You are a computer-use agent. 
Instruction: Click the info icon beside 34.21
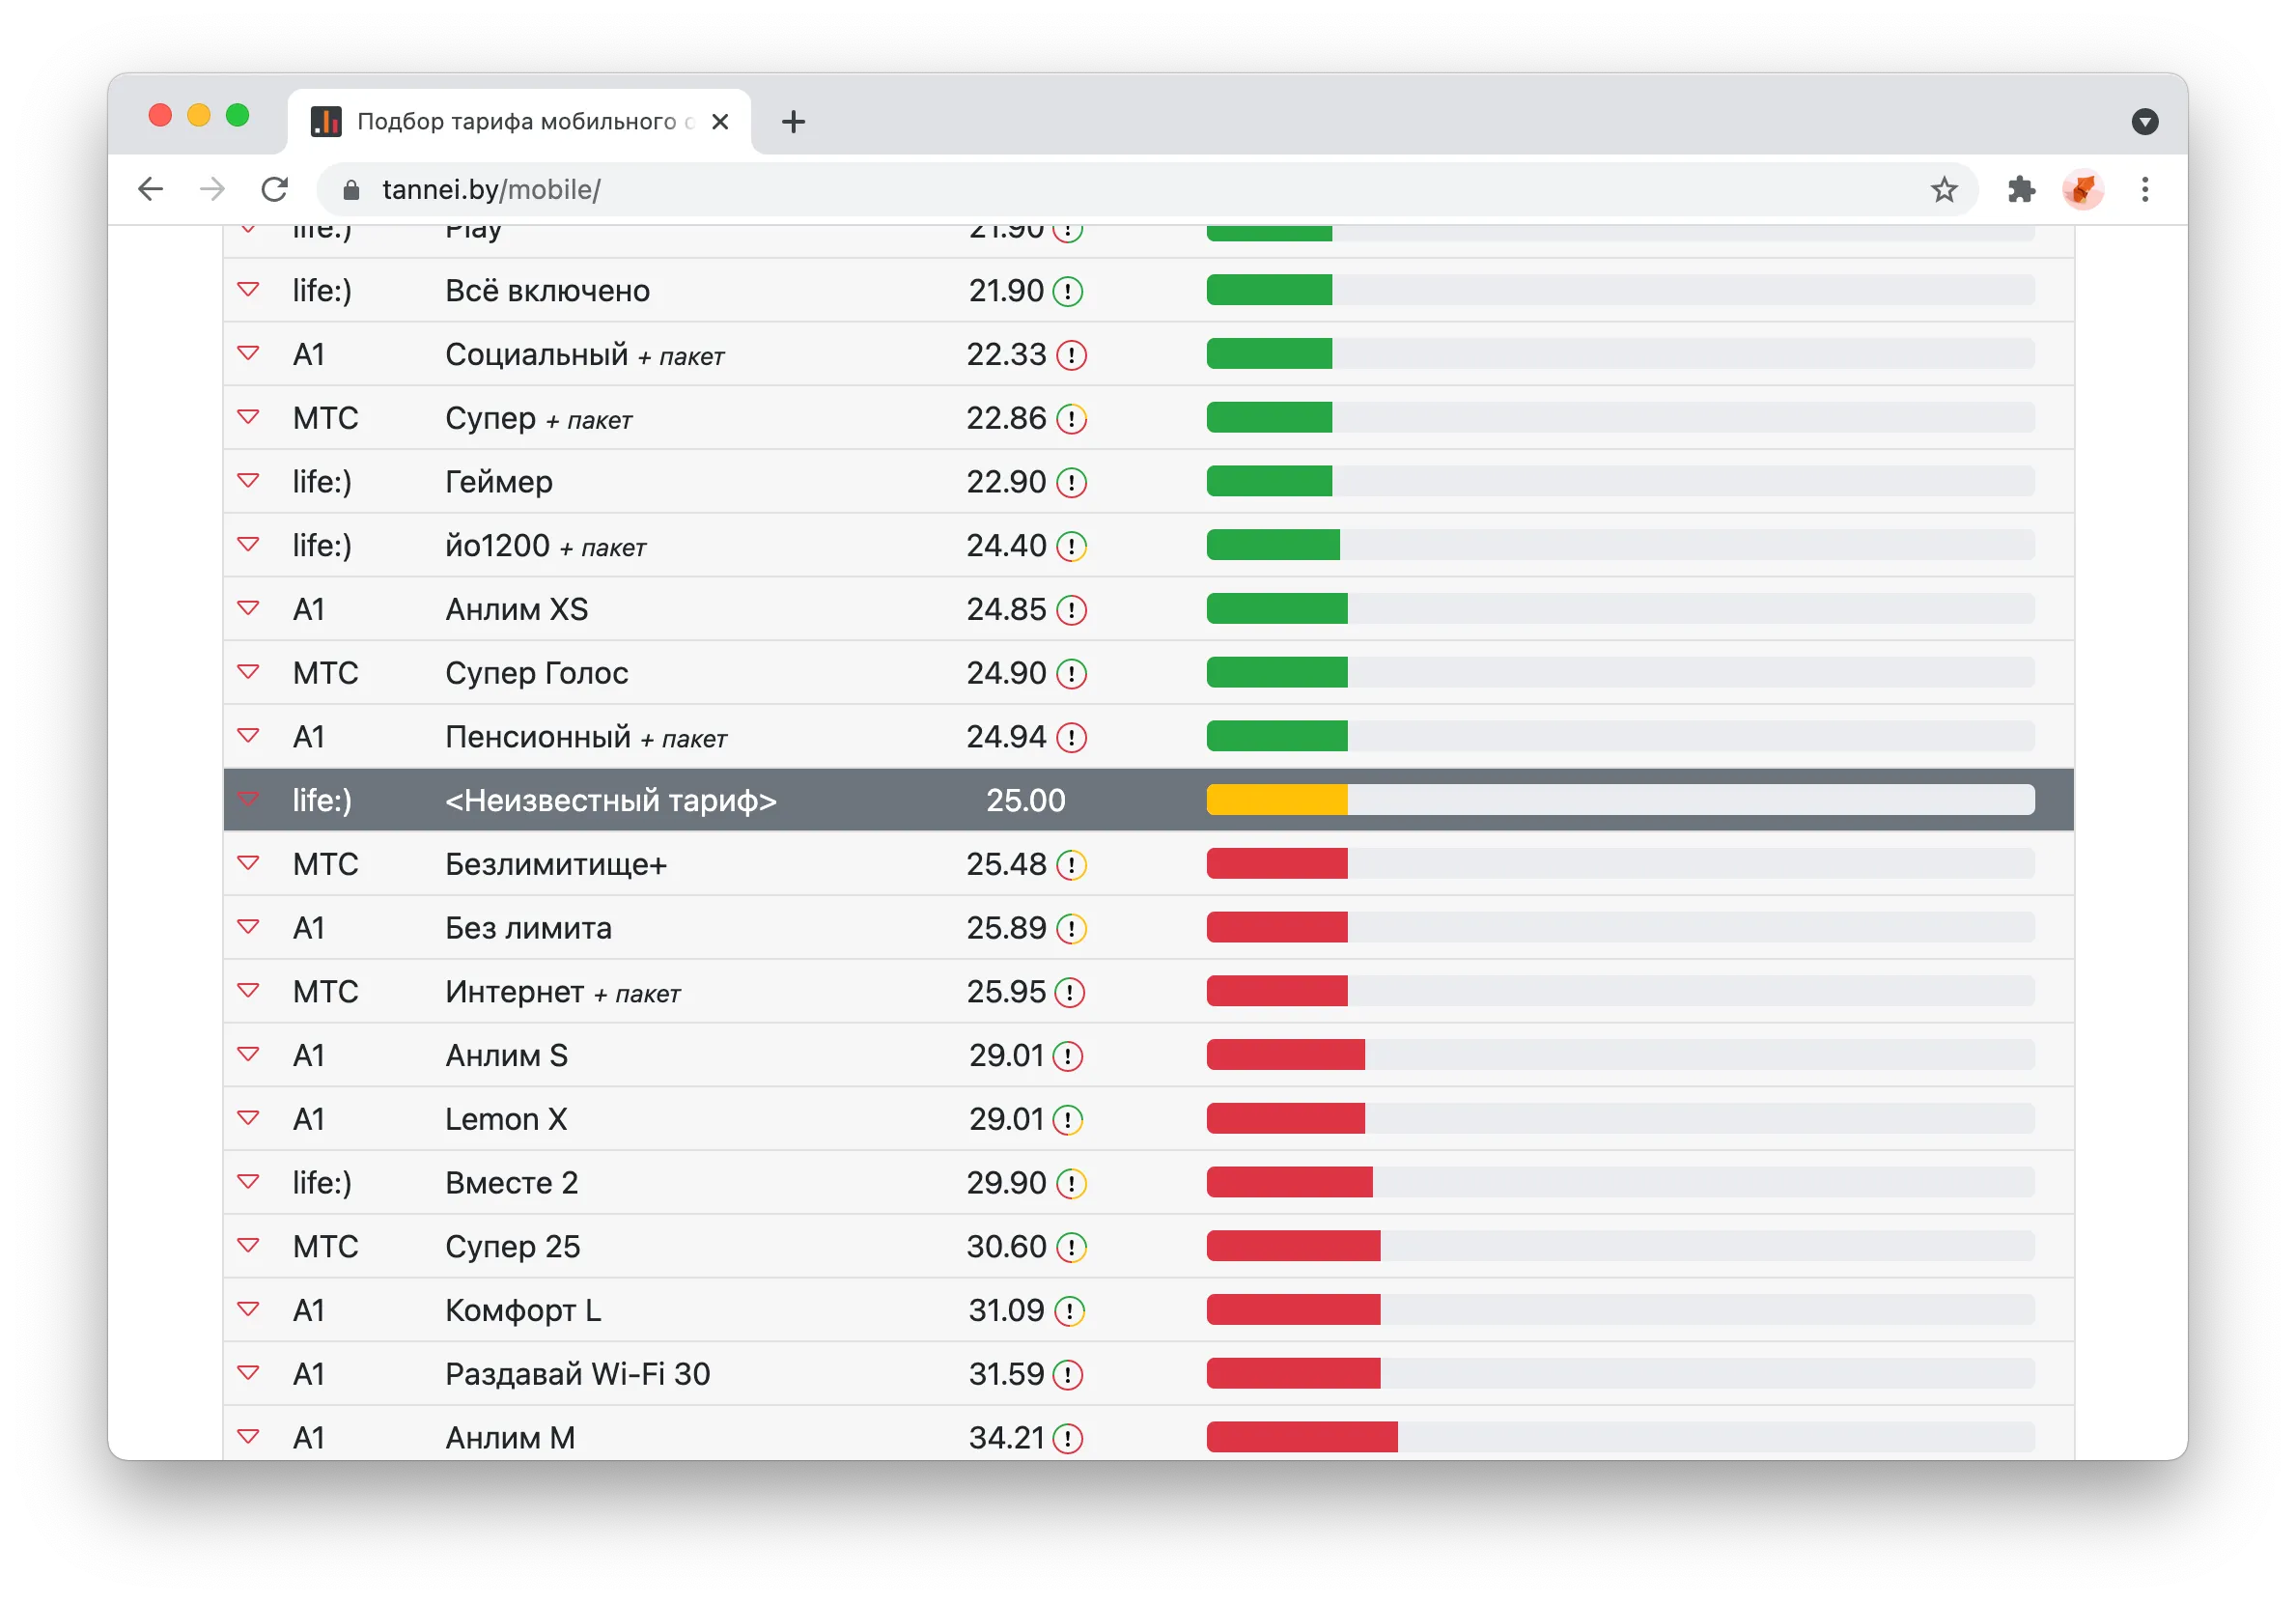[1068, 1438]
